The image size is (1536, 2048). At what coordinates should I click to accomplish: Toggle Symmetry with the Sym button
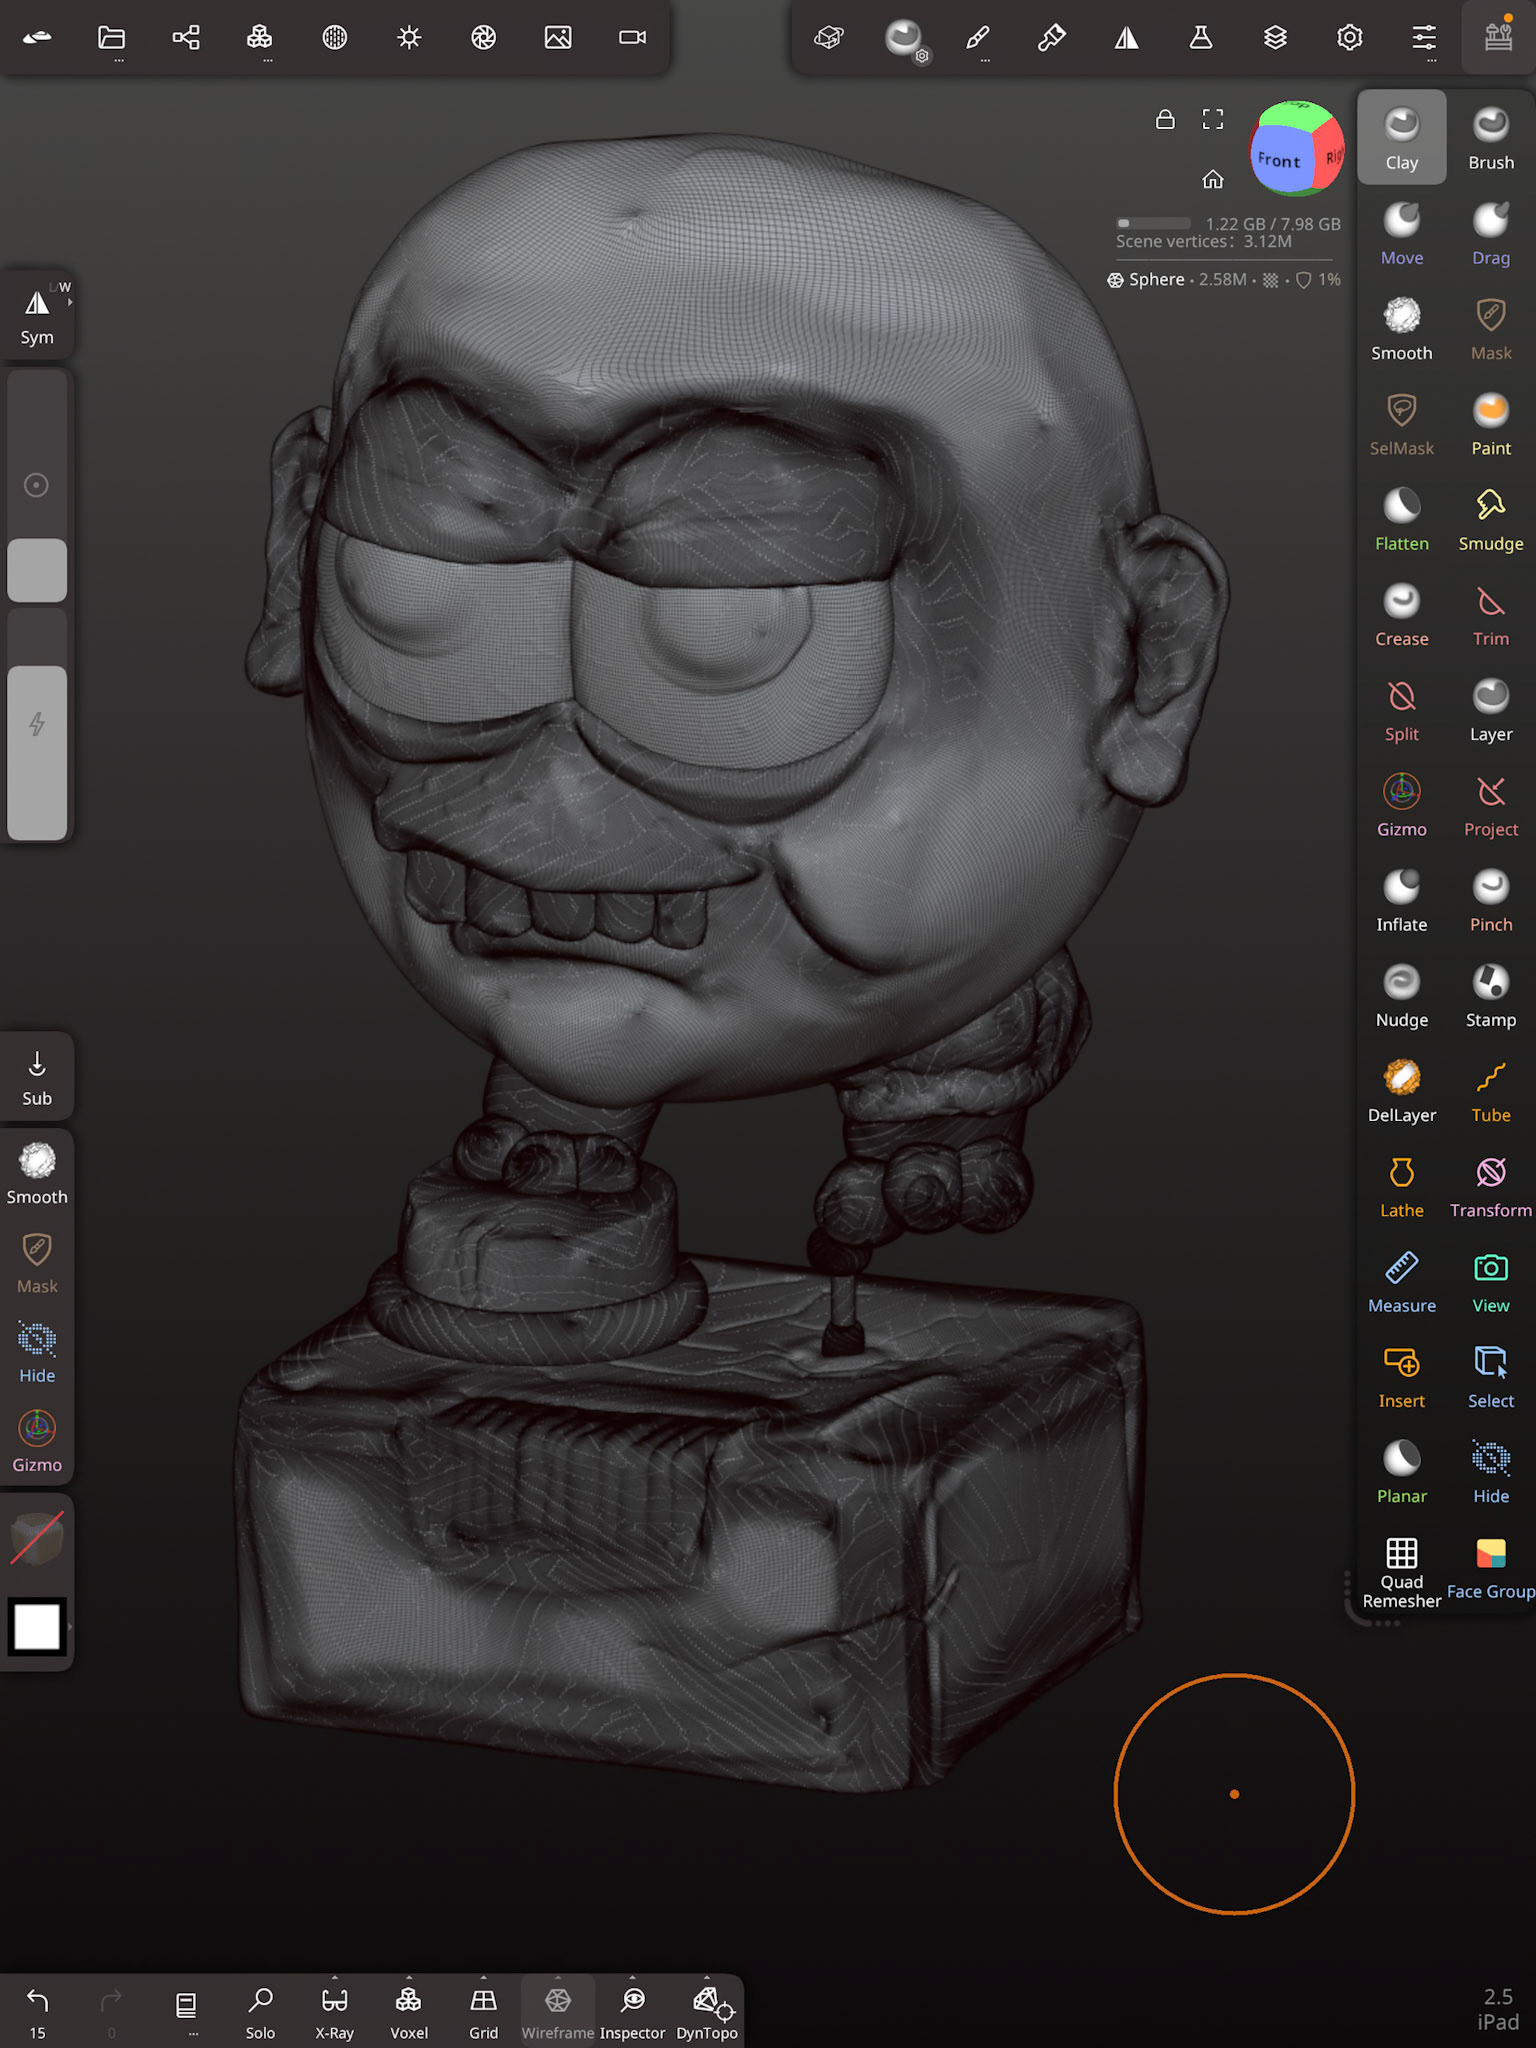pyautogui.click(x=37, y=315)
